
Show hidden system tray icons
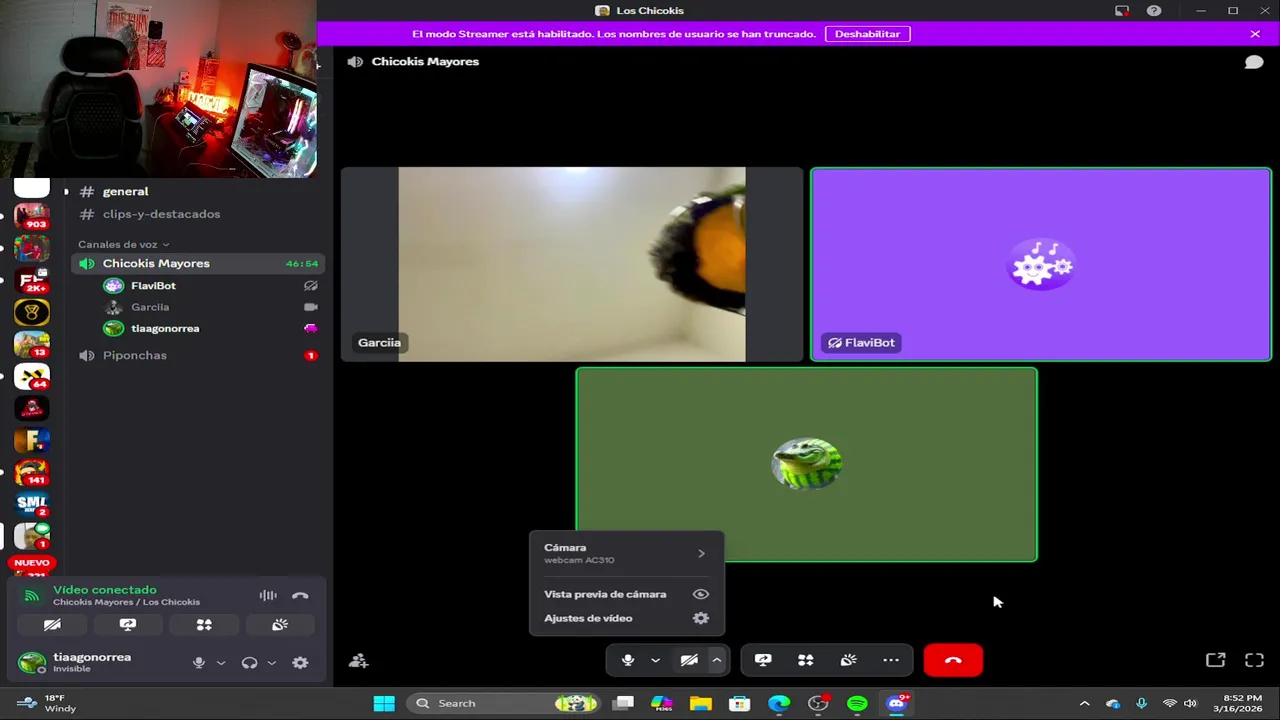point(1084,703)
